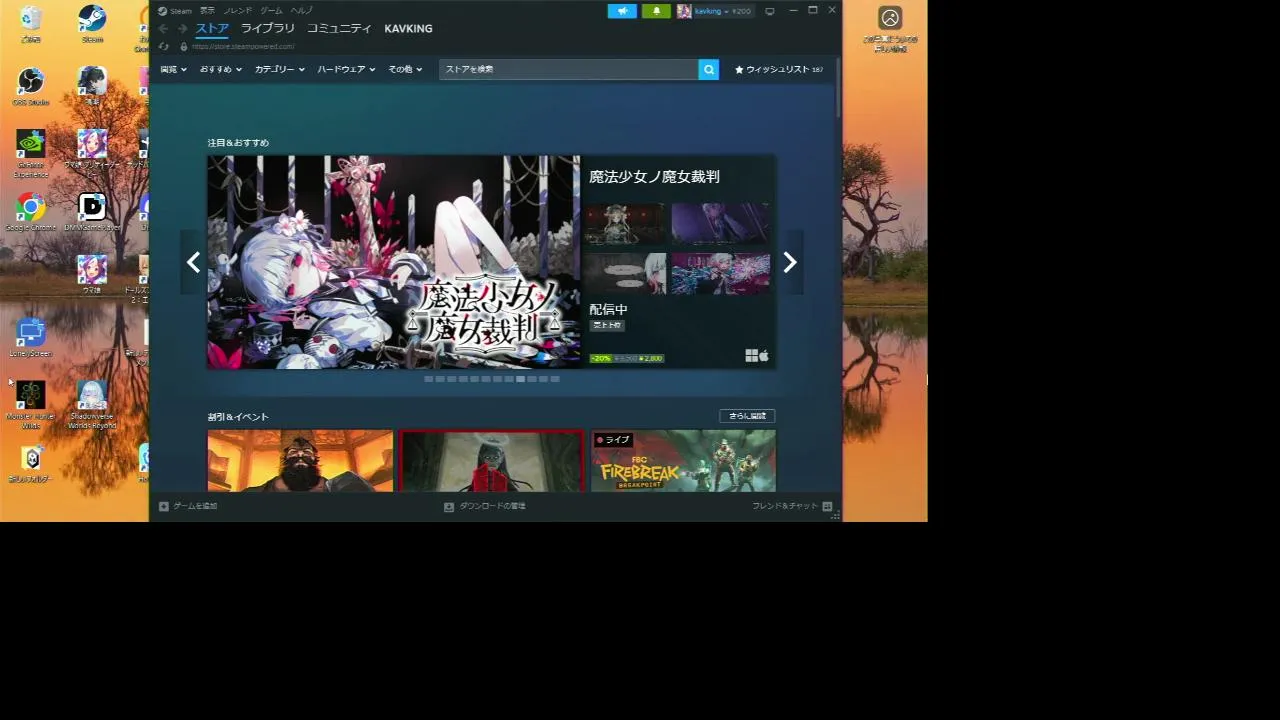Viewport: 1280px width, 720px height.
Task: Open the OBS Studio desktop icon
Action: pyautogui.click(x=31, y=86)
